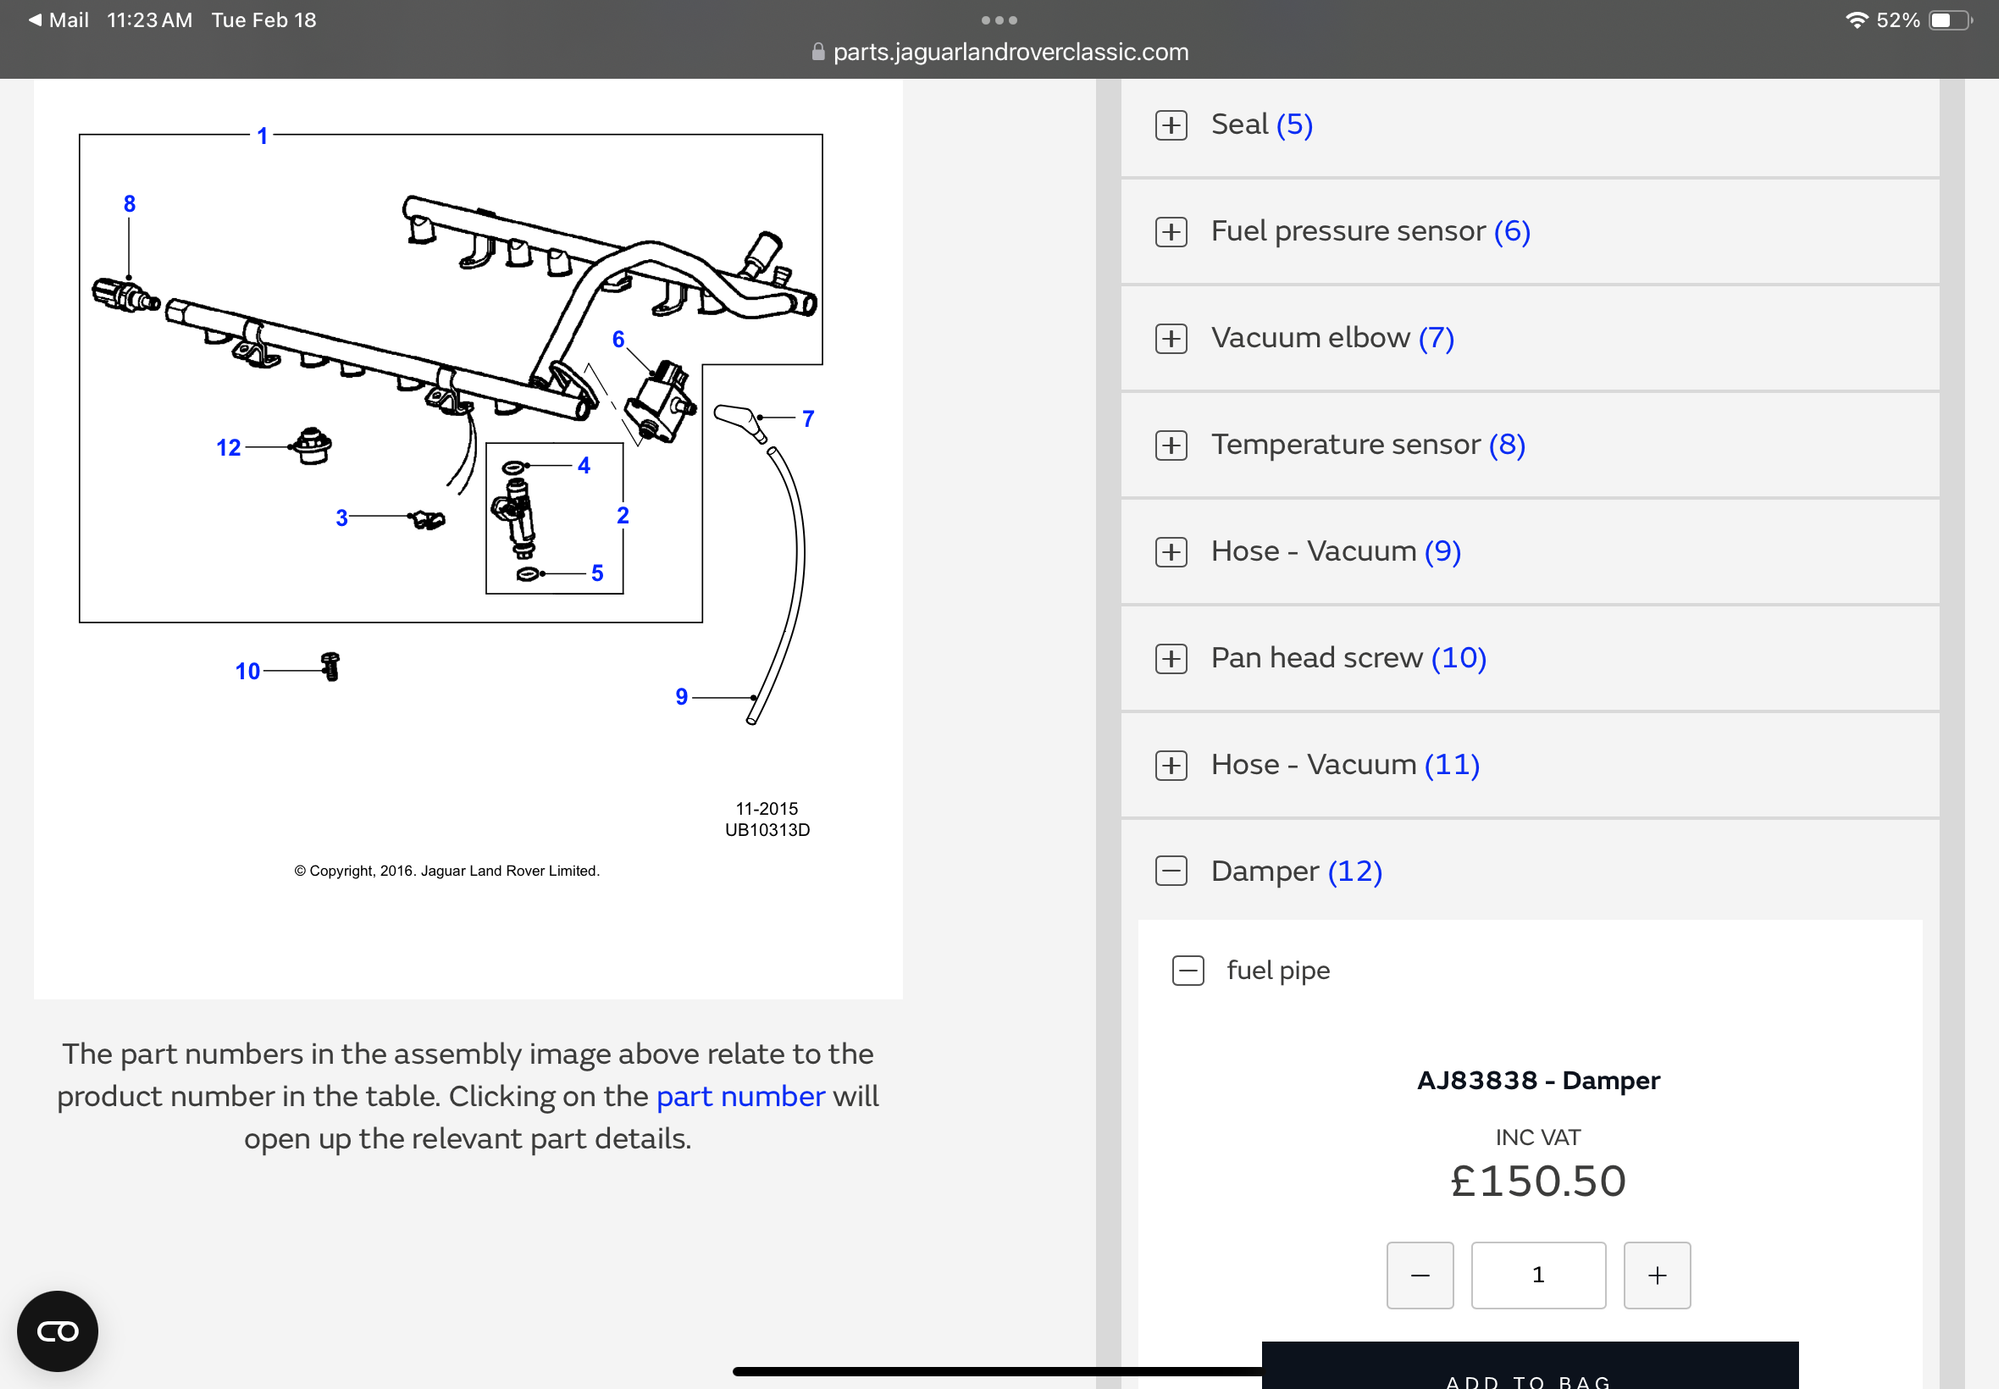1999x1389 pixels.
Task: Click part number 12 in diagram
Action: click(228, 448)
